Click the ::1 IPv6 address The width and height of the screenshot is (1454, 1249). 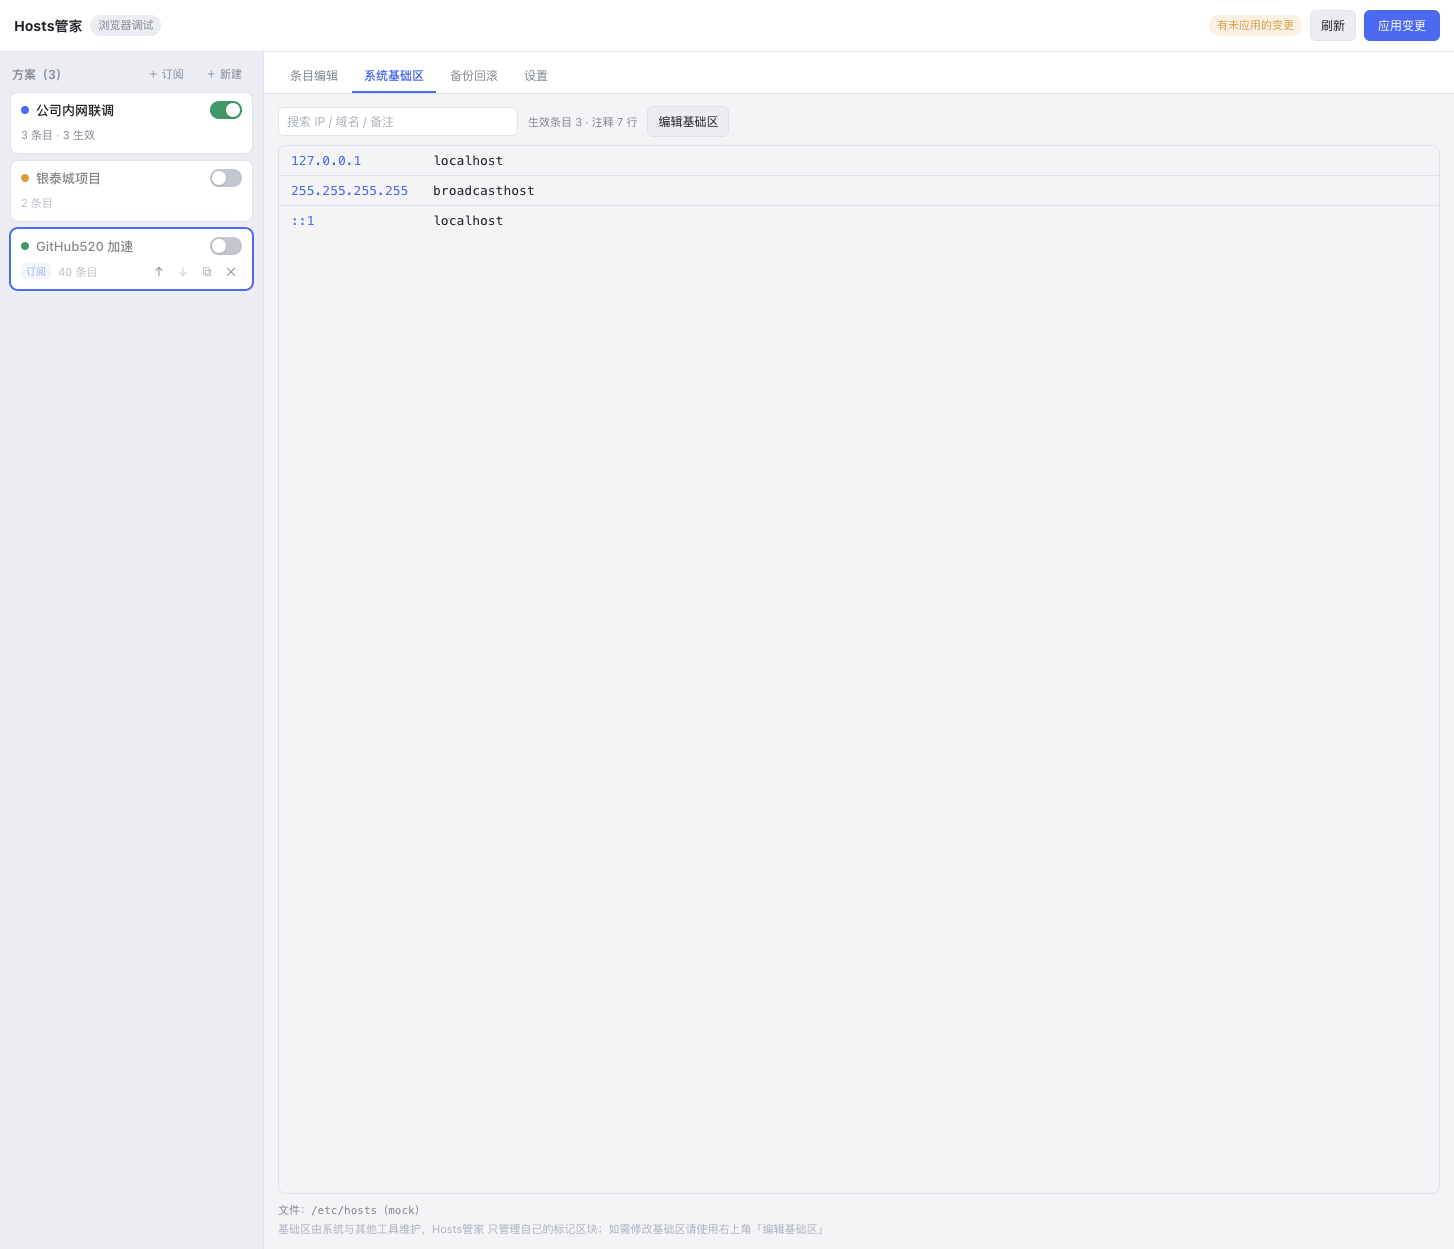303,221
